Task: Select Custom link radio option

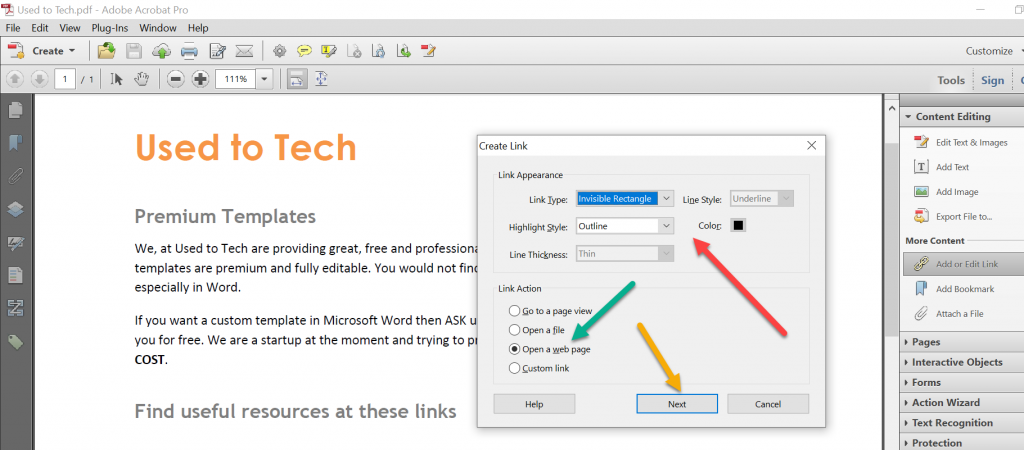Action: [539, 368]
